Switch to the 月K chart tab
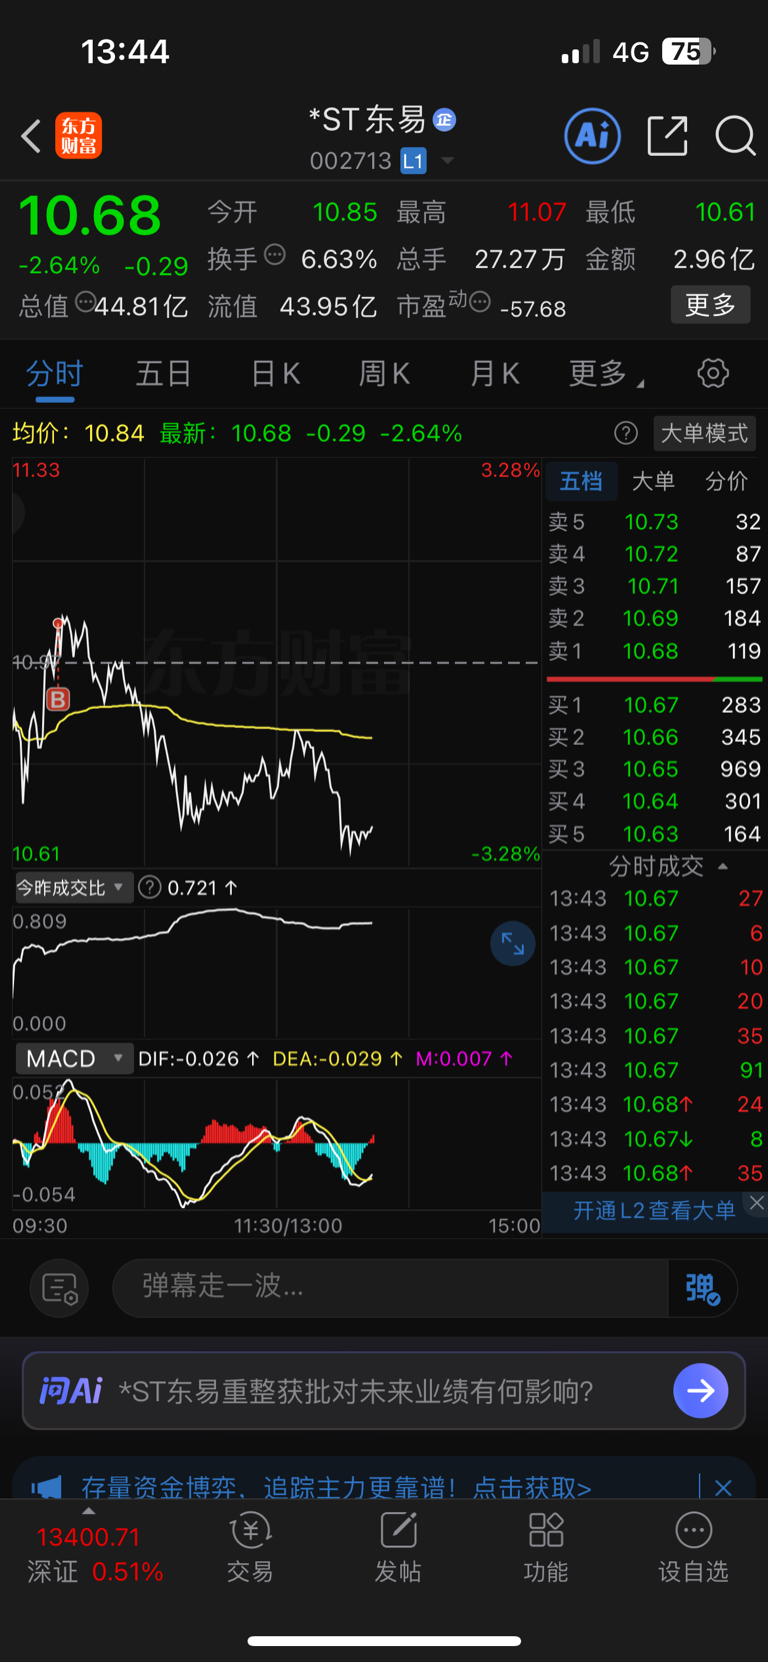768x1663 pixels. [495, 374]
